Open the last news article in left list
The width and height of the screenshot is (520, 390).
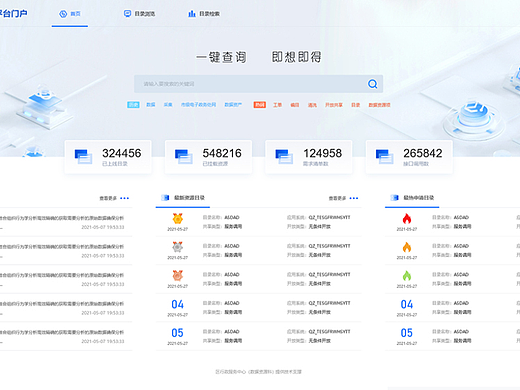(66, 336)
